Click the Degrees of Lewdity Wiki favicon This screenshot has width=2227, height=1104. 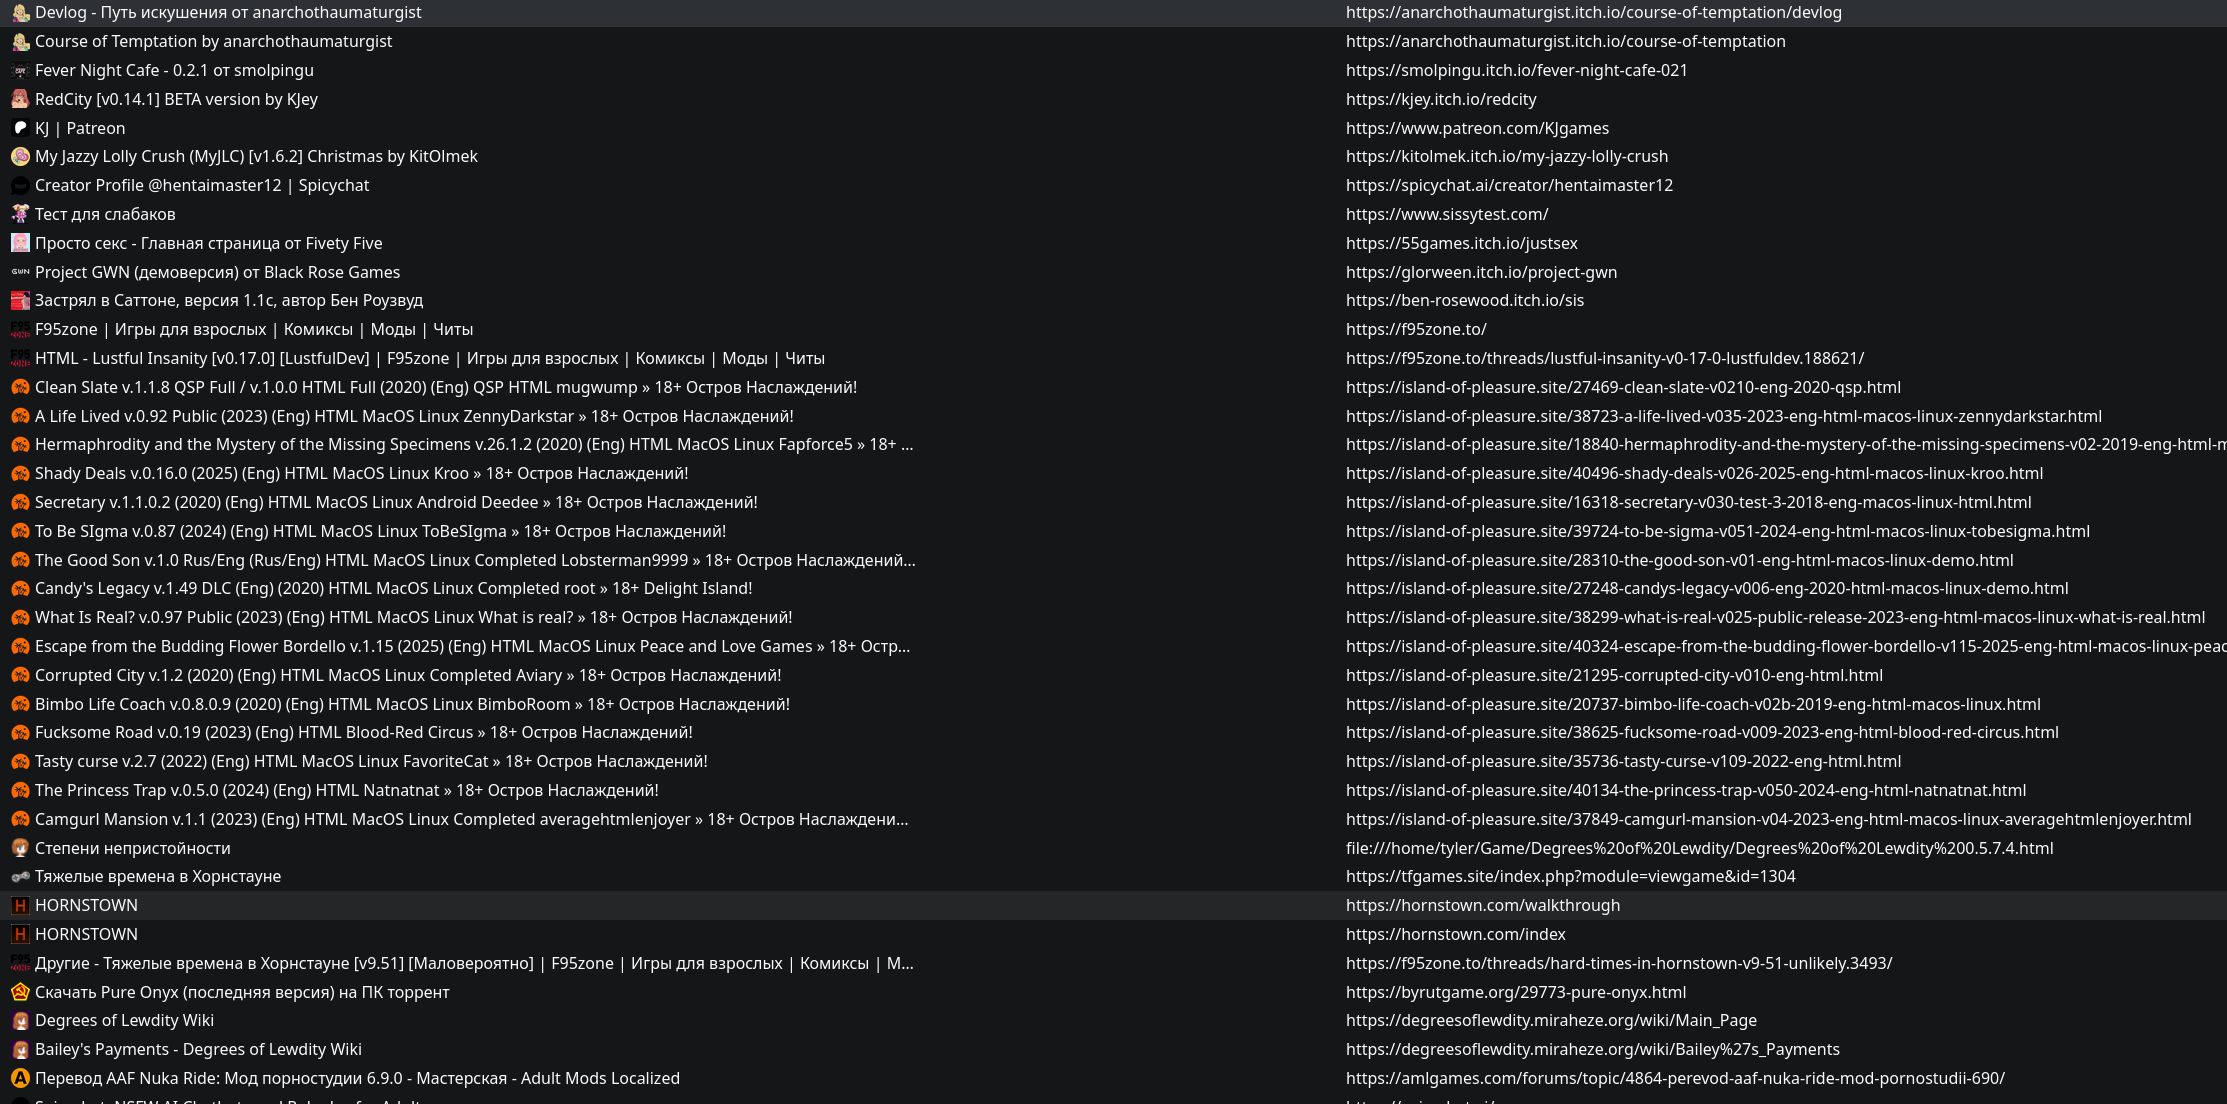coord(20,1021)
